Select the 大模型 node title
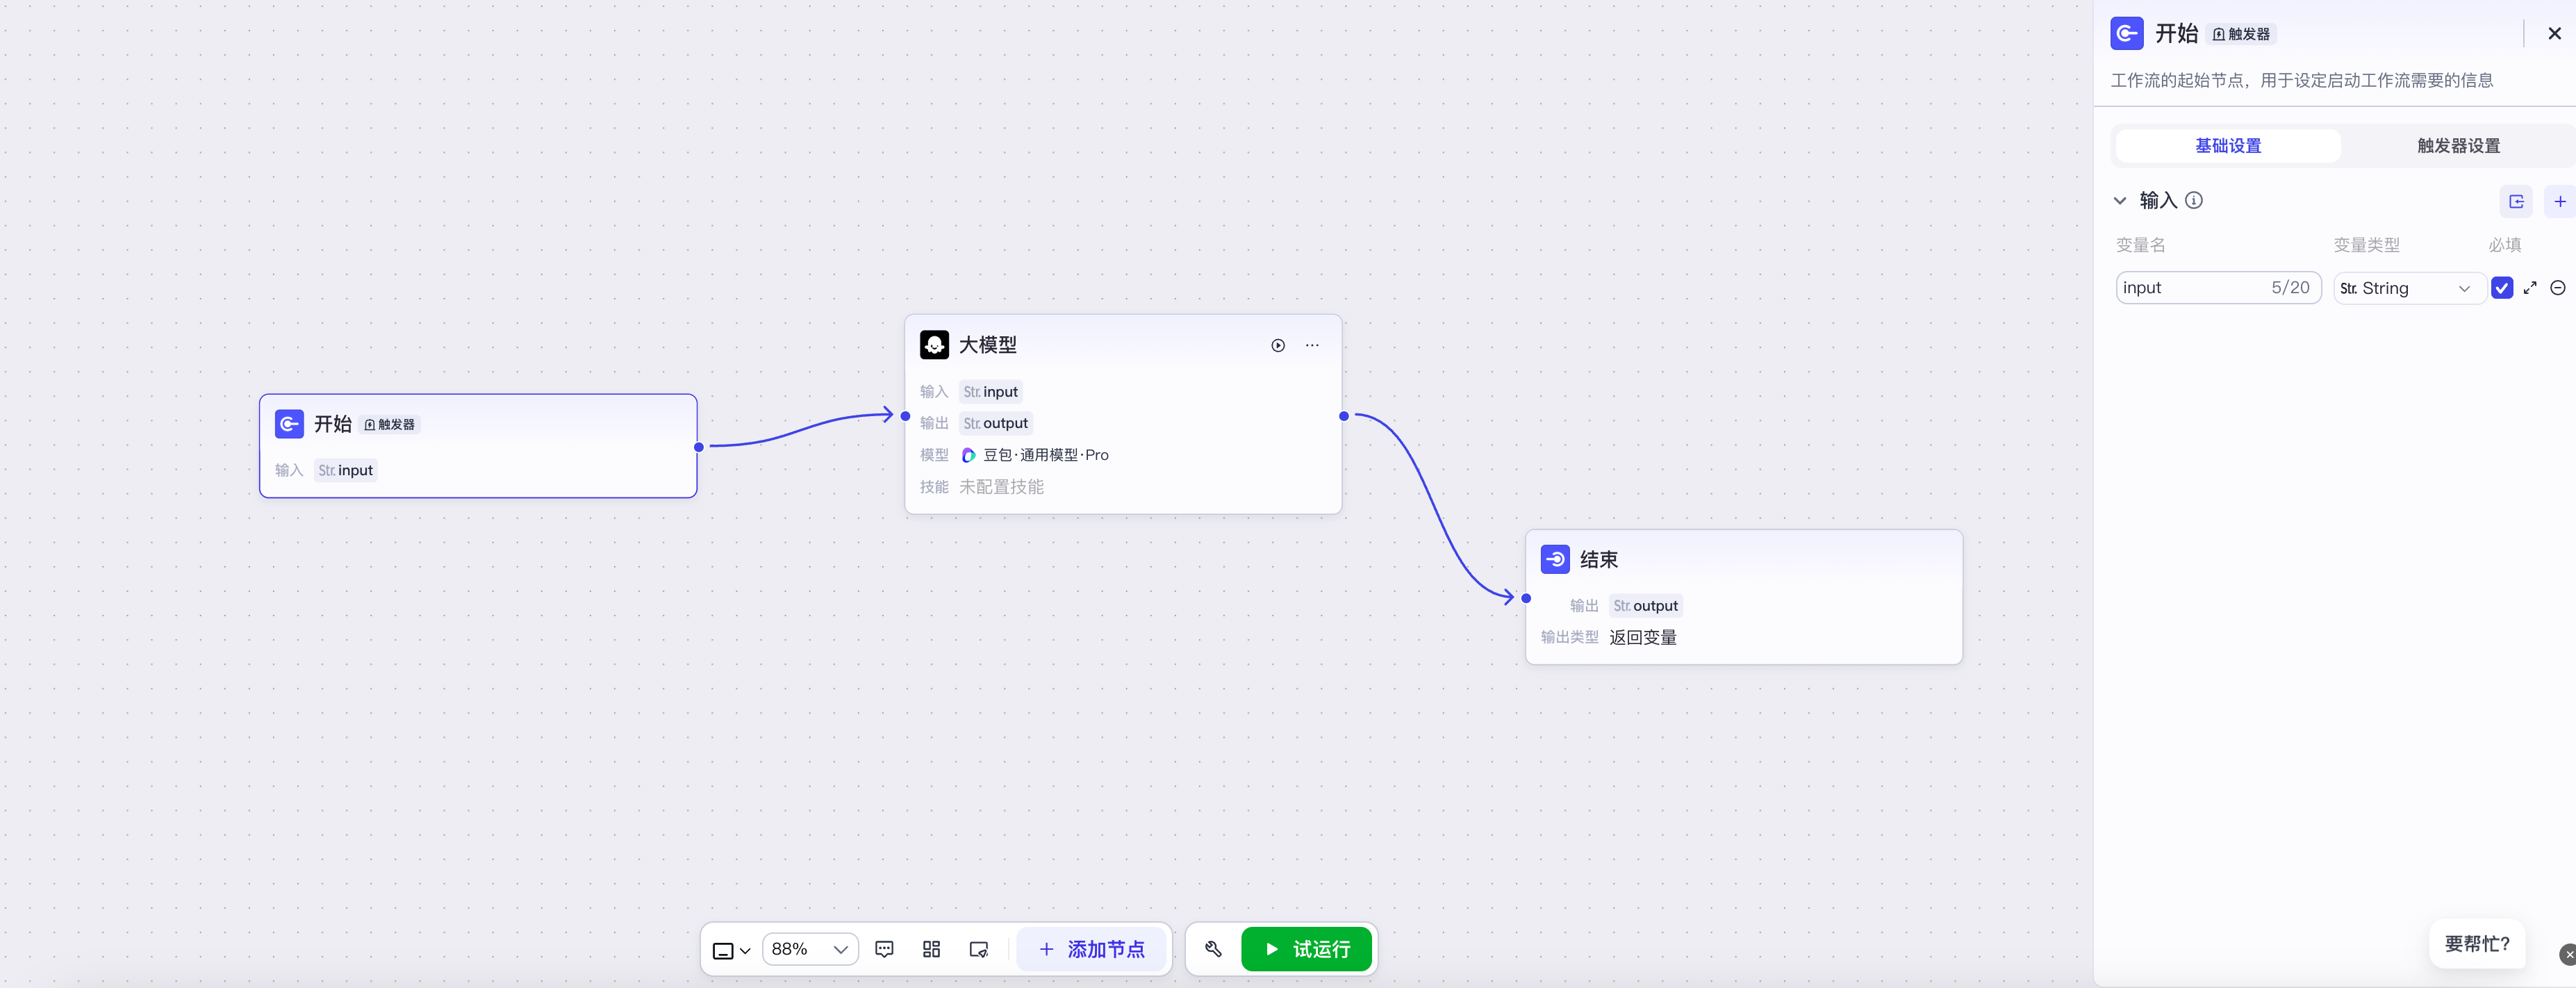This screenshot has width=2576, height=988. [988, 345]
